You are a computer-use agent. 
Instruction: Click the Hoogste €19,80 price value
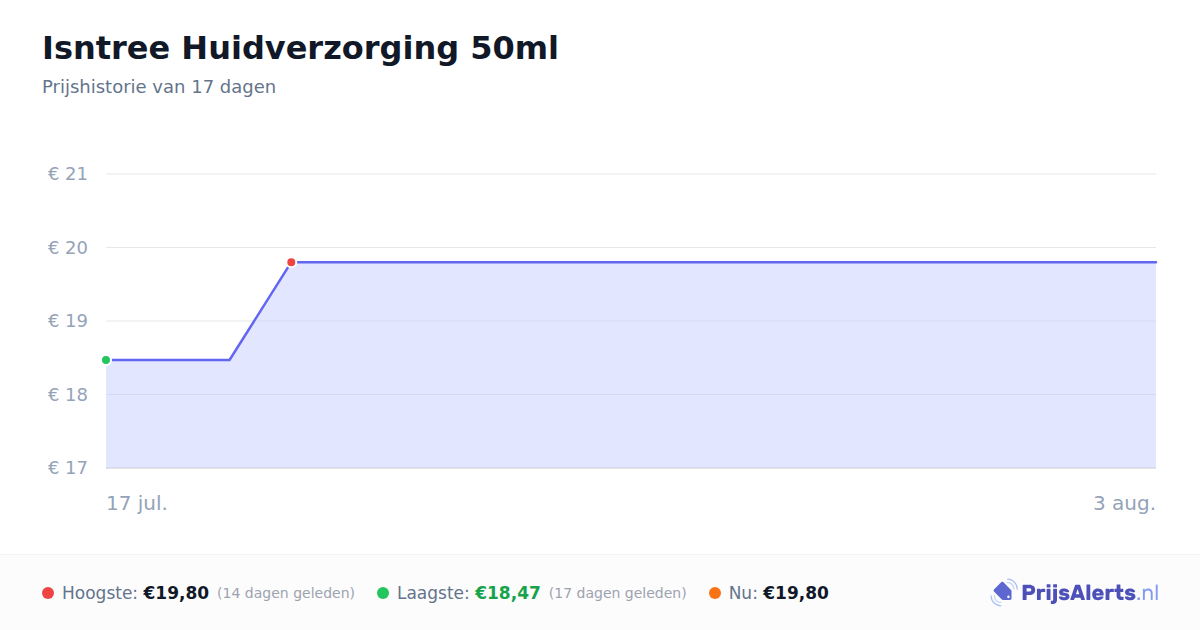pos(176,593)
